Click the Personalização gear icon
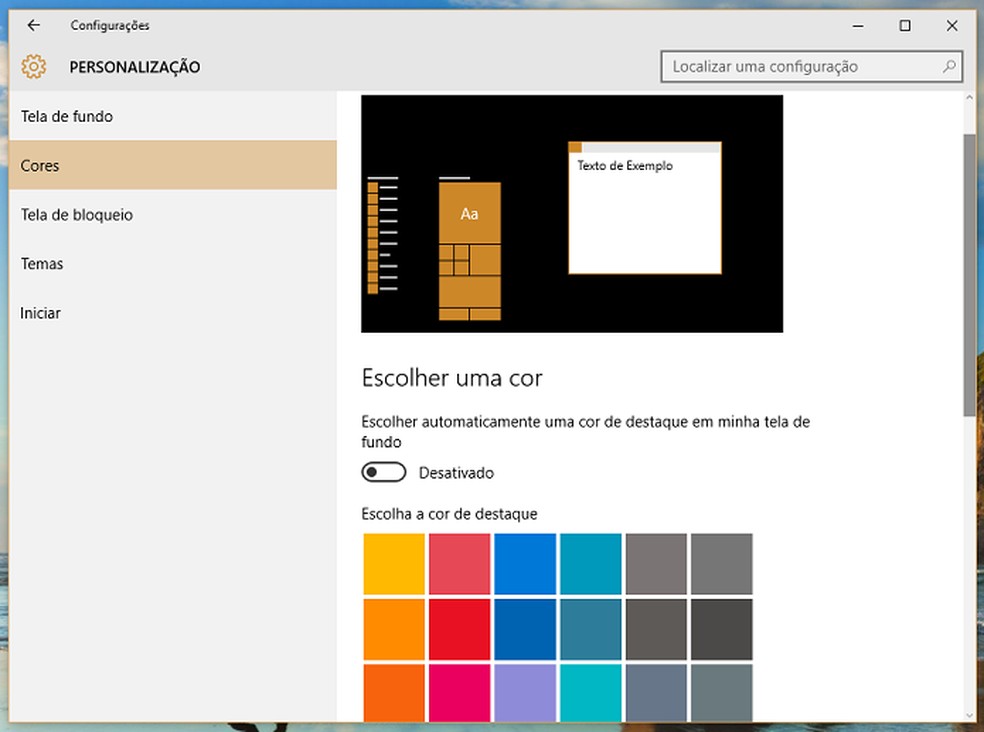Screen dimensions: 984x732 (x=34, y=67)
